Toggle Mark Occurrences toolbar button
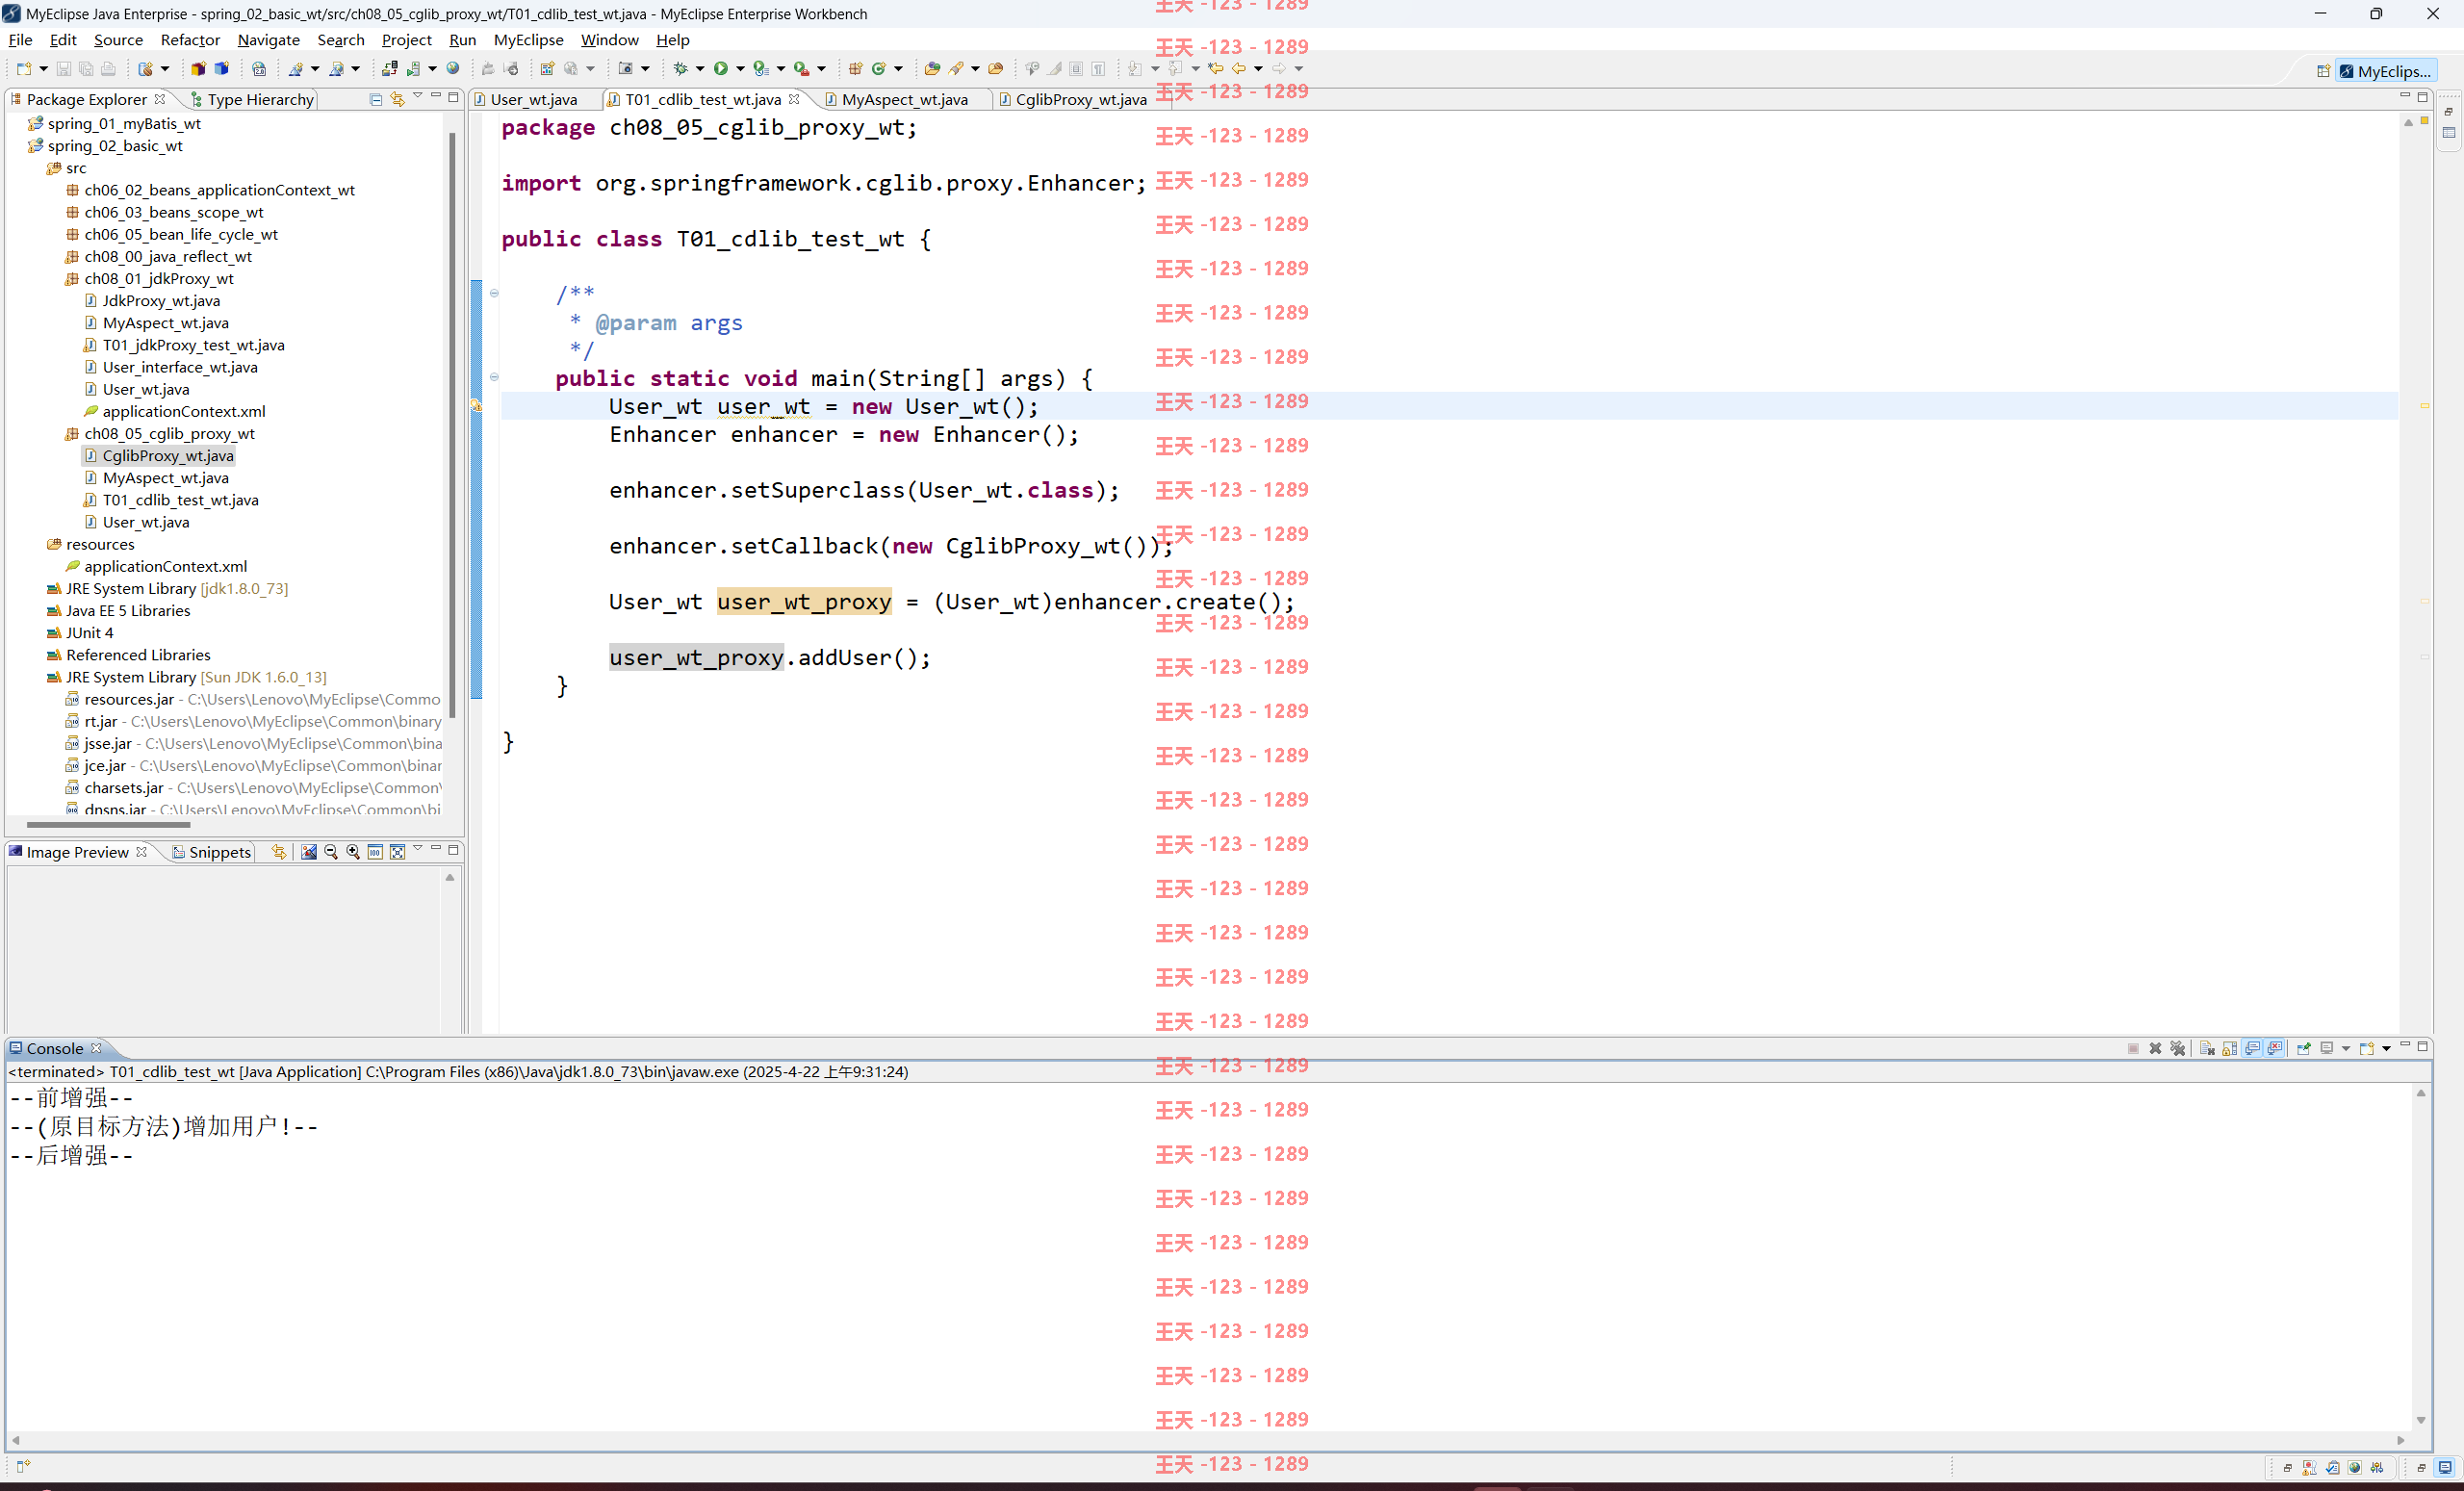Viewport: 2464px width, 1491px height. [1054, 69]
